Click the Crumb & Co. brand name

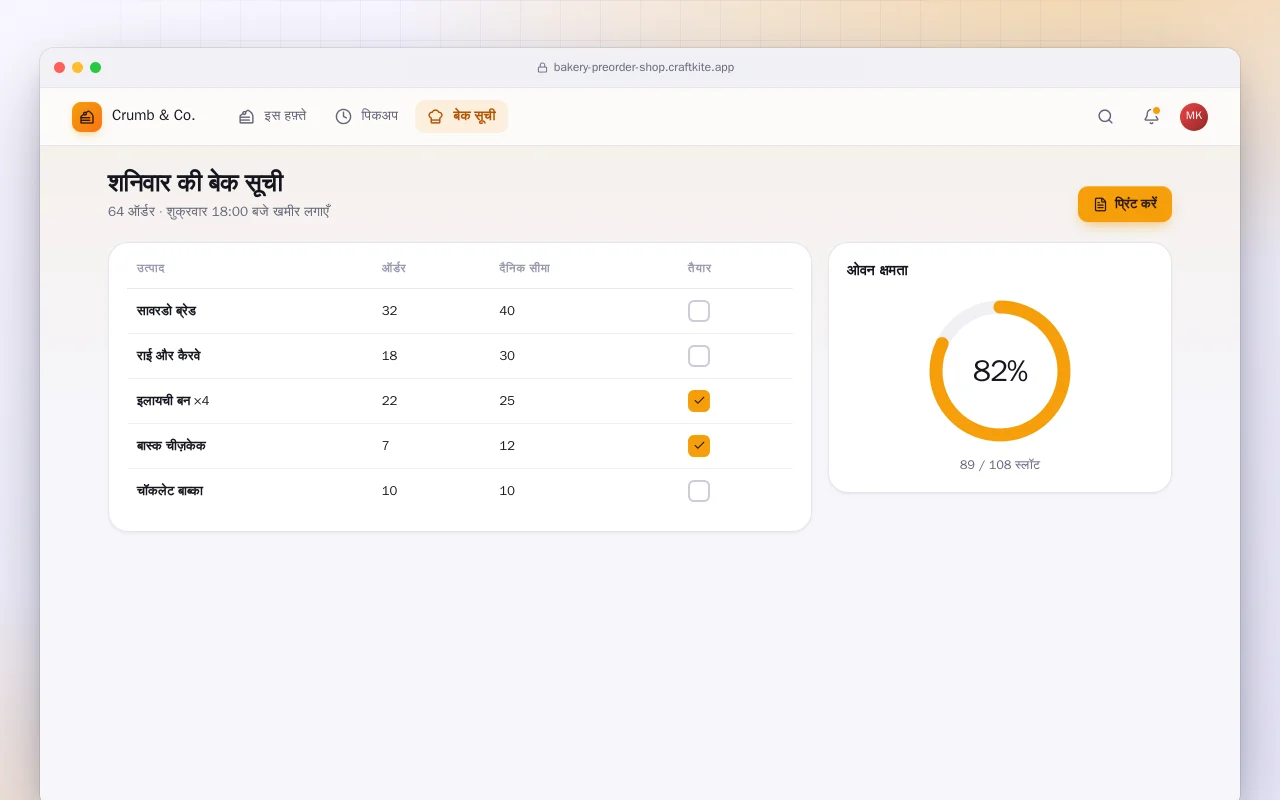click(153, 116)
